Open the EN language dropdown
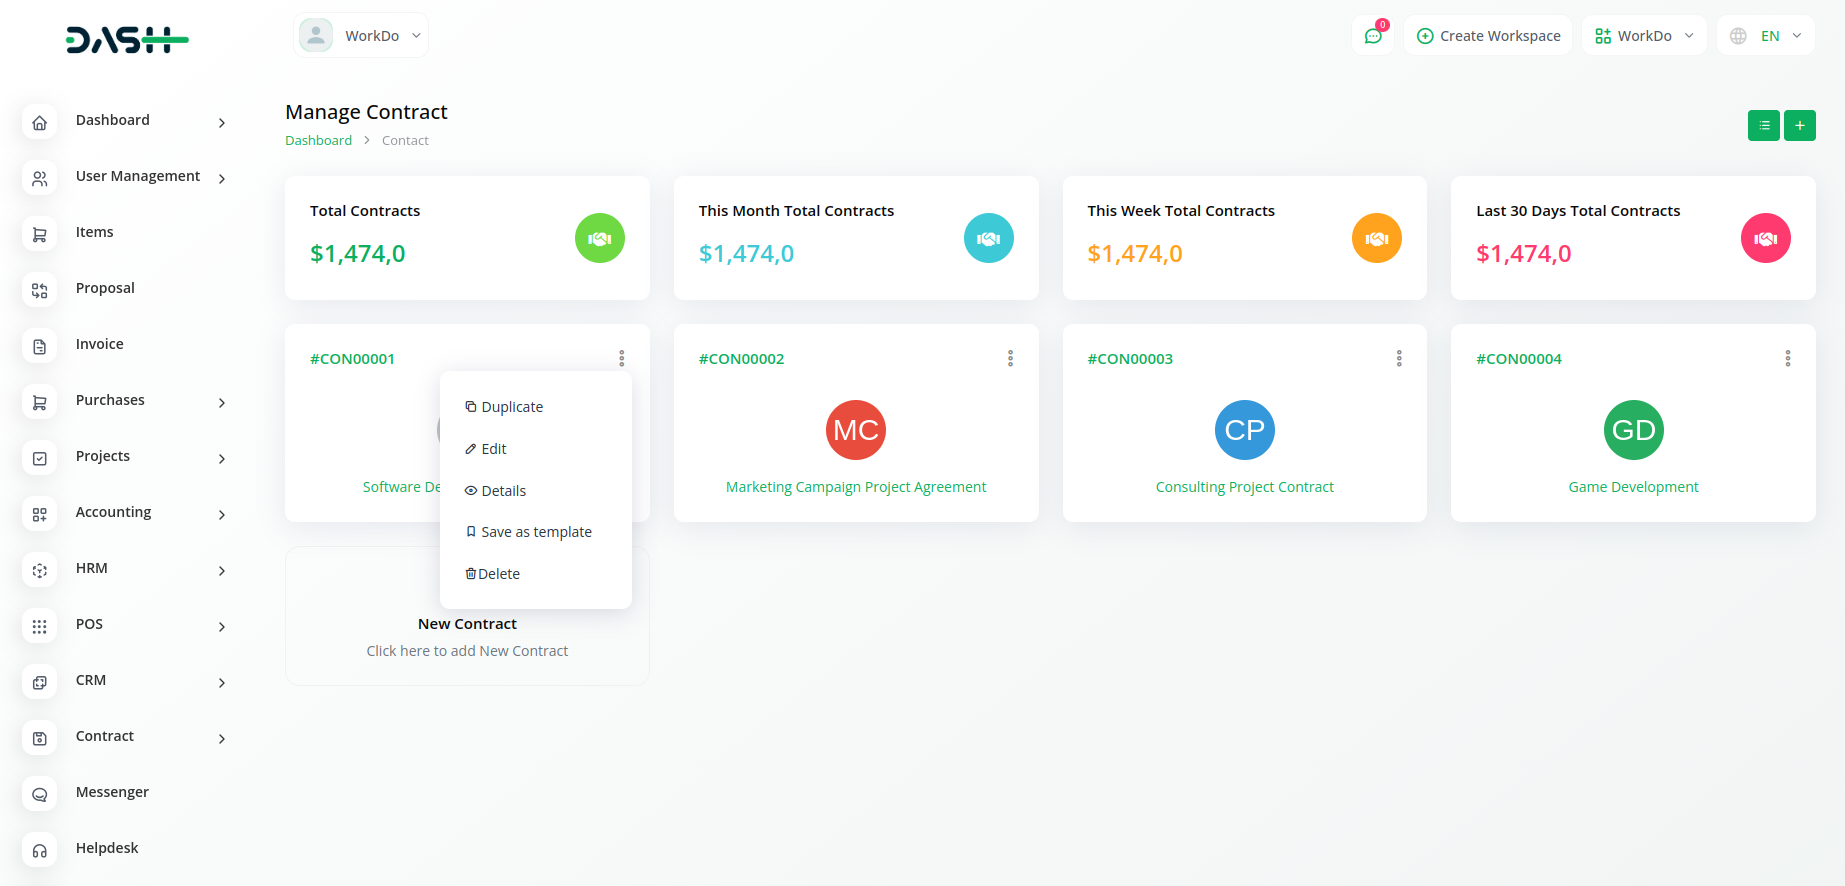 coord(1766,36)
